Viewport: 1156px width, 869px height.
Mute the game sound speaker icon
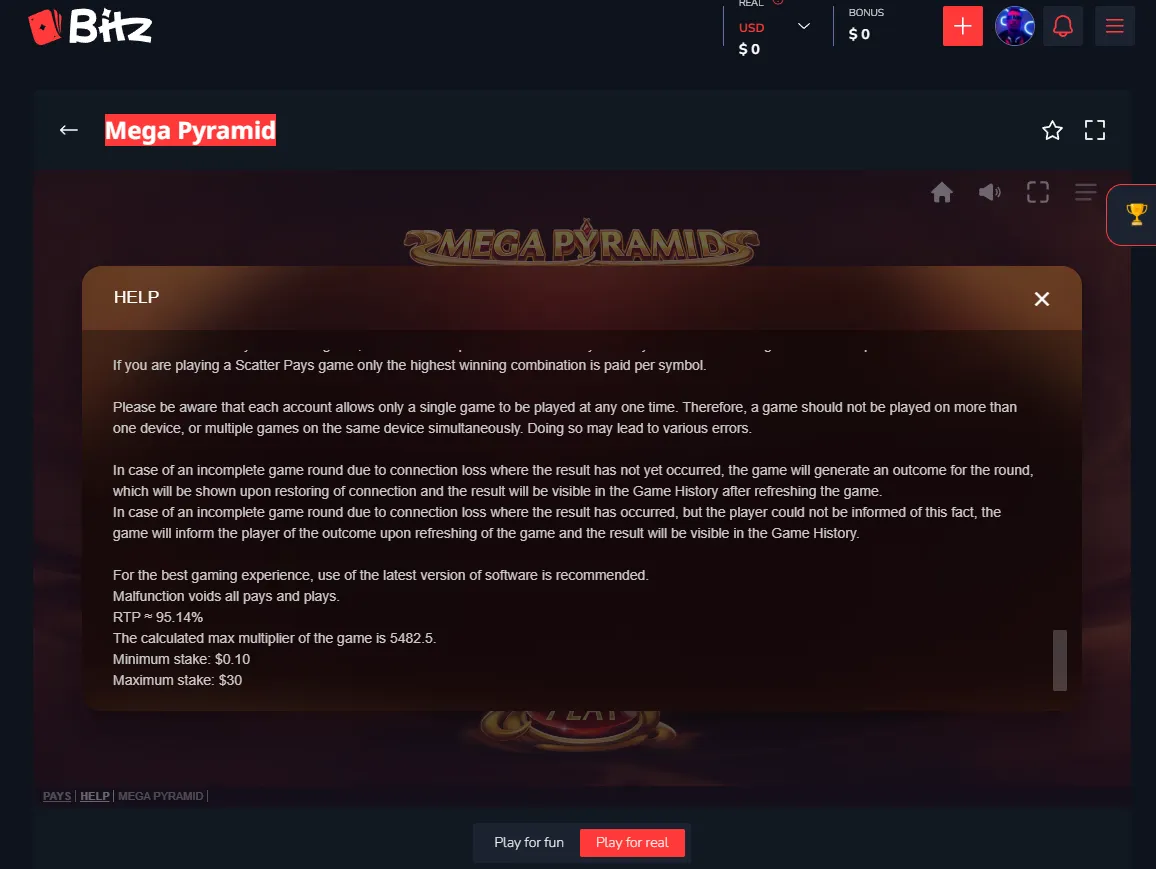(989, 192)
